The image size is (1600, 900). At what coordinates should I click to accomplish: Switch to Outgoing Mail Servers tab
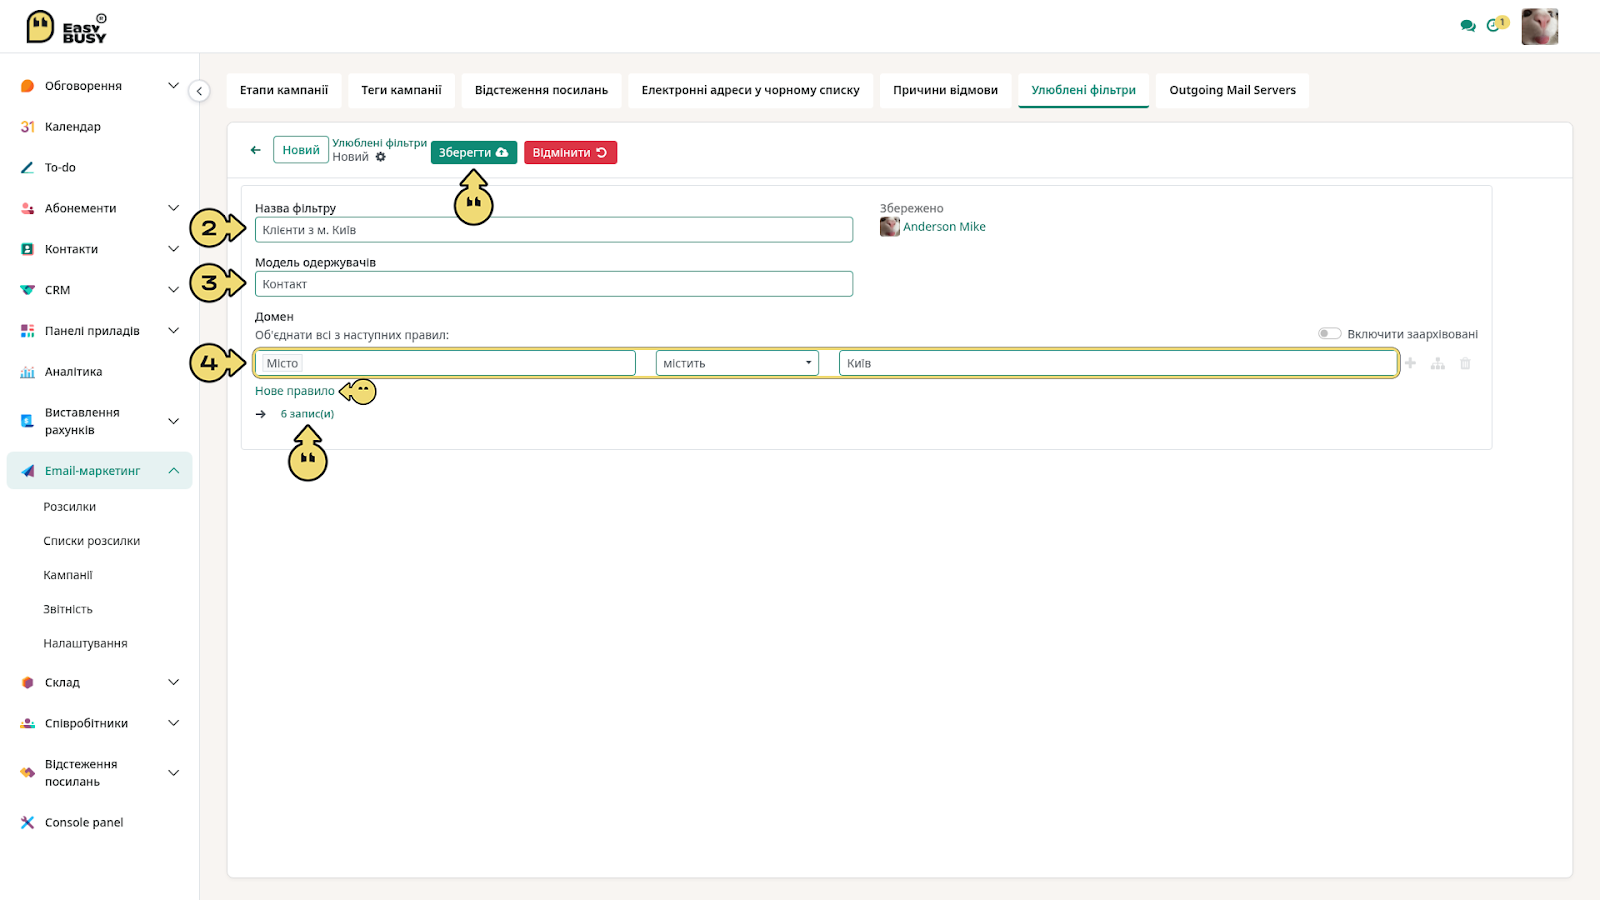(x=1232, y=90)
